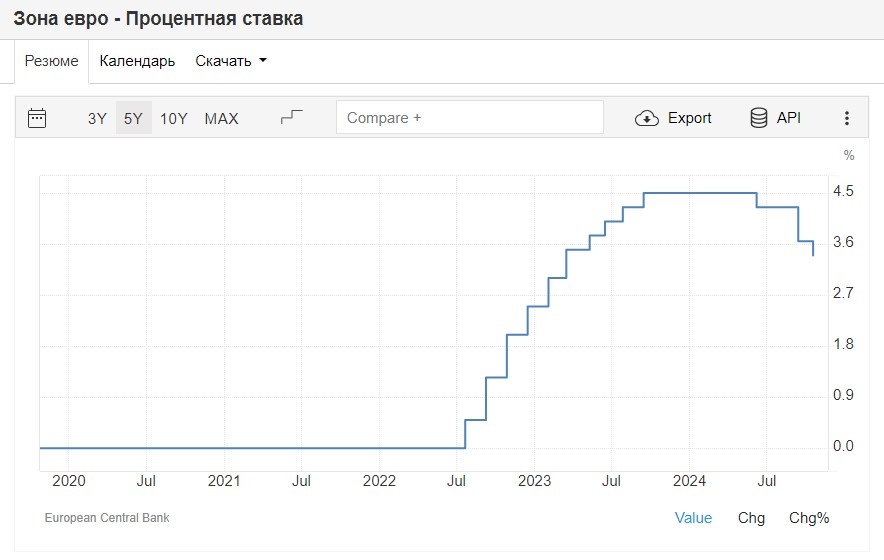Show the Value view

click(693, 518)
